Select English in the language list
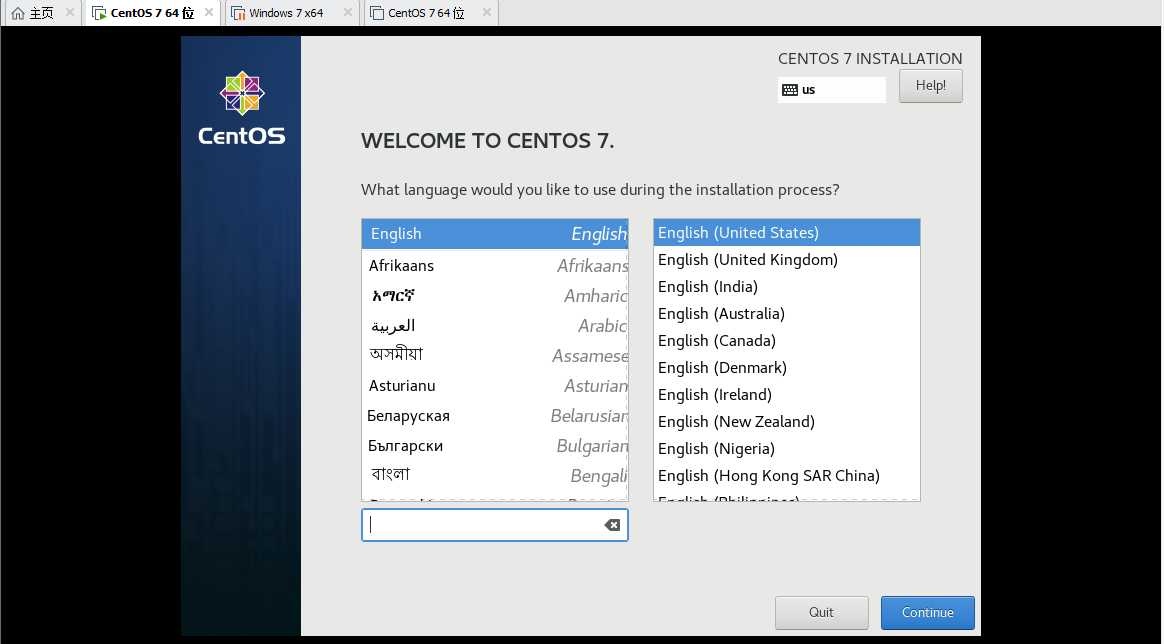The image size is (1164, 644). [495, 234]
